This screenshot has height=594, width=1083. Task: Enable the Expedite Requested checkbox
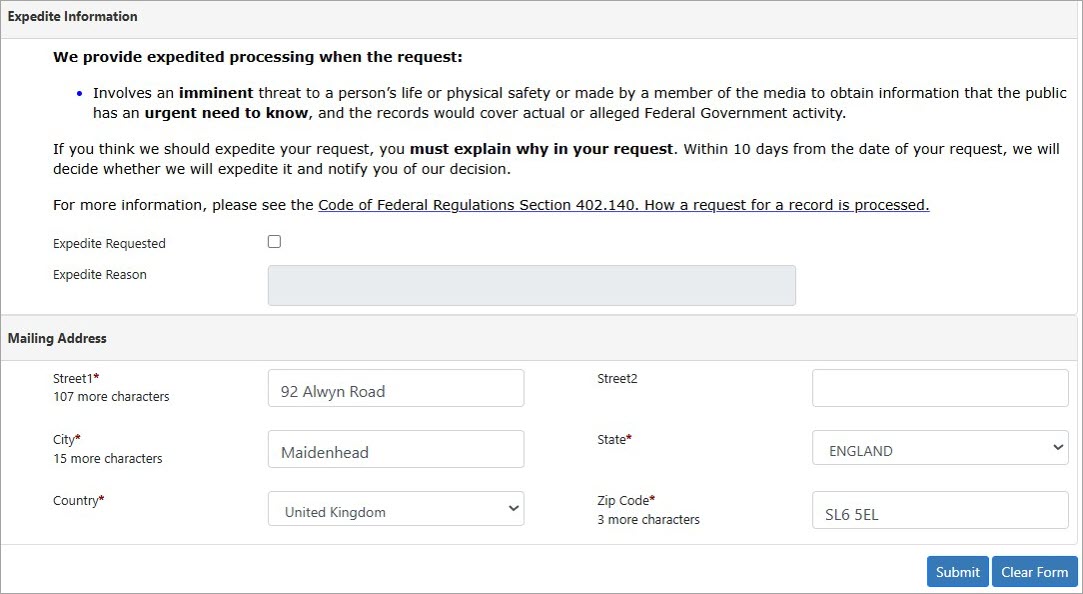tap(274, 241)
